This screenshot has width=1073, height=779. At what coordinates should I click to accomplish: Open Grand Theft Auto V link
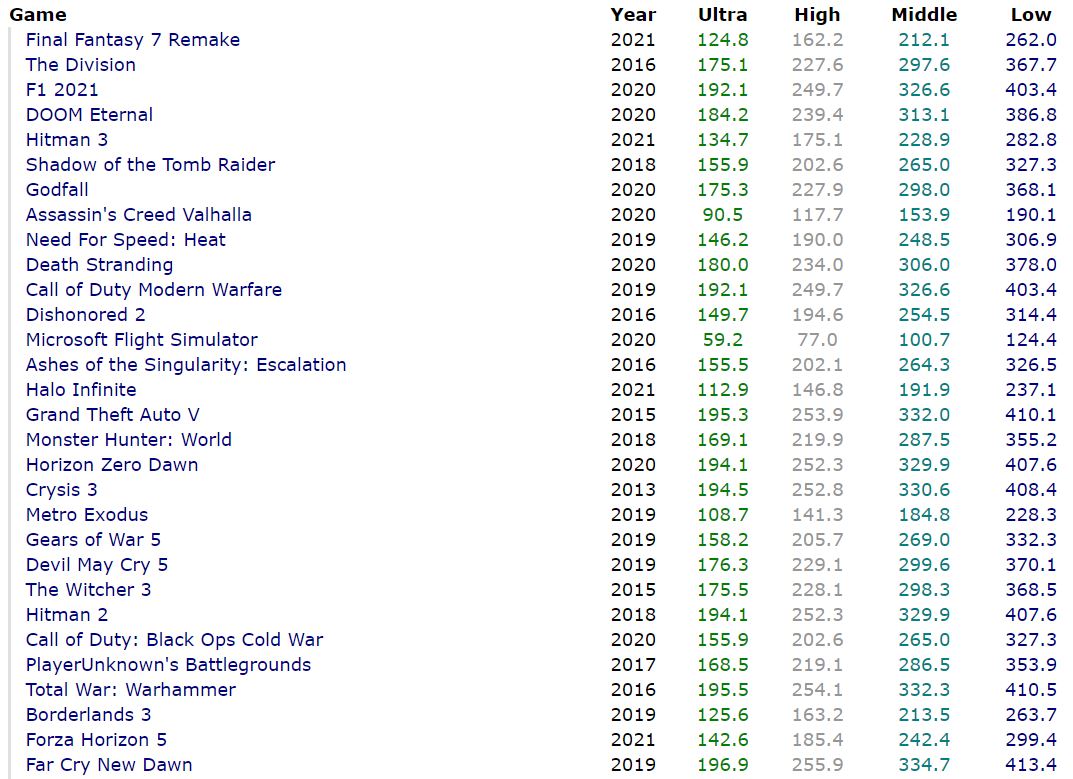point(113,415)
